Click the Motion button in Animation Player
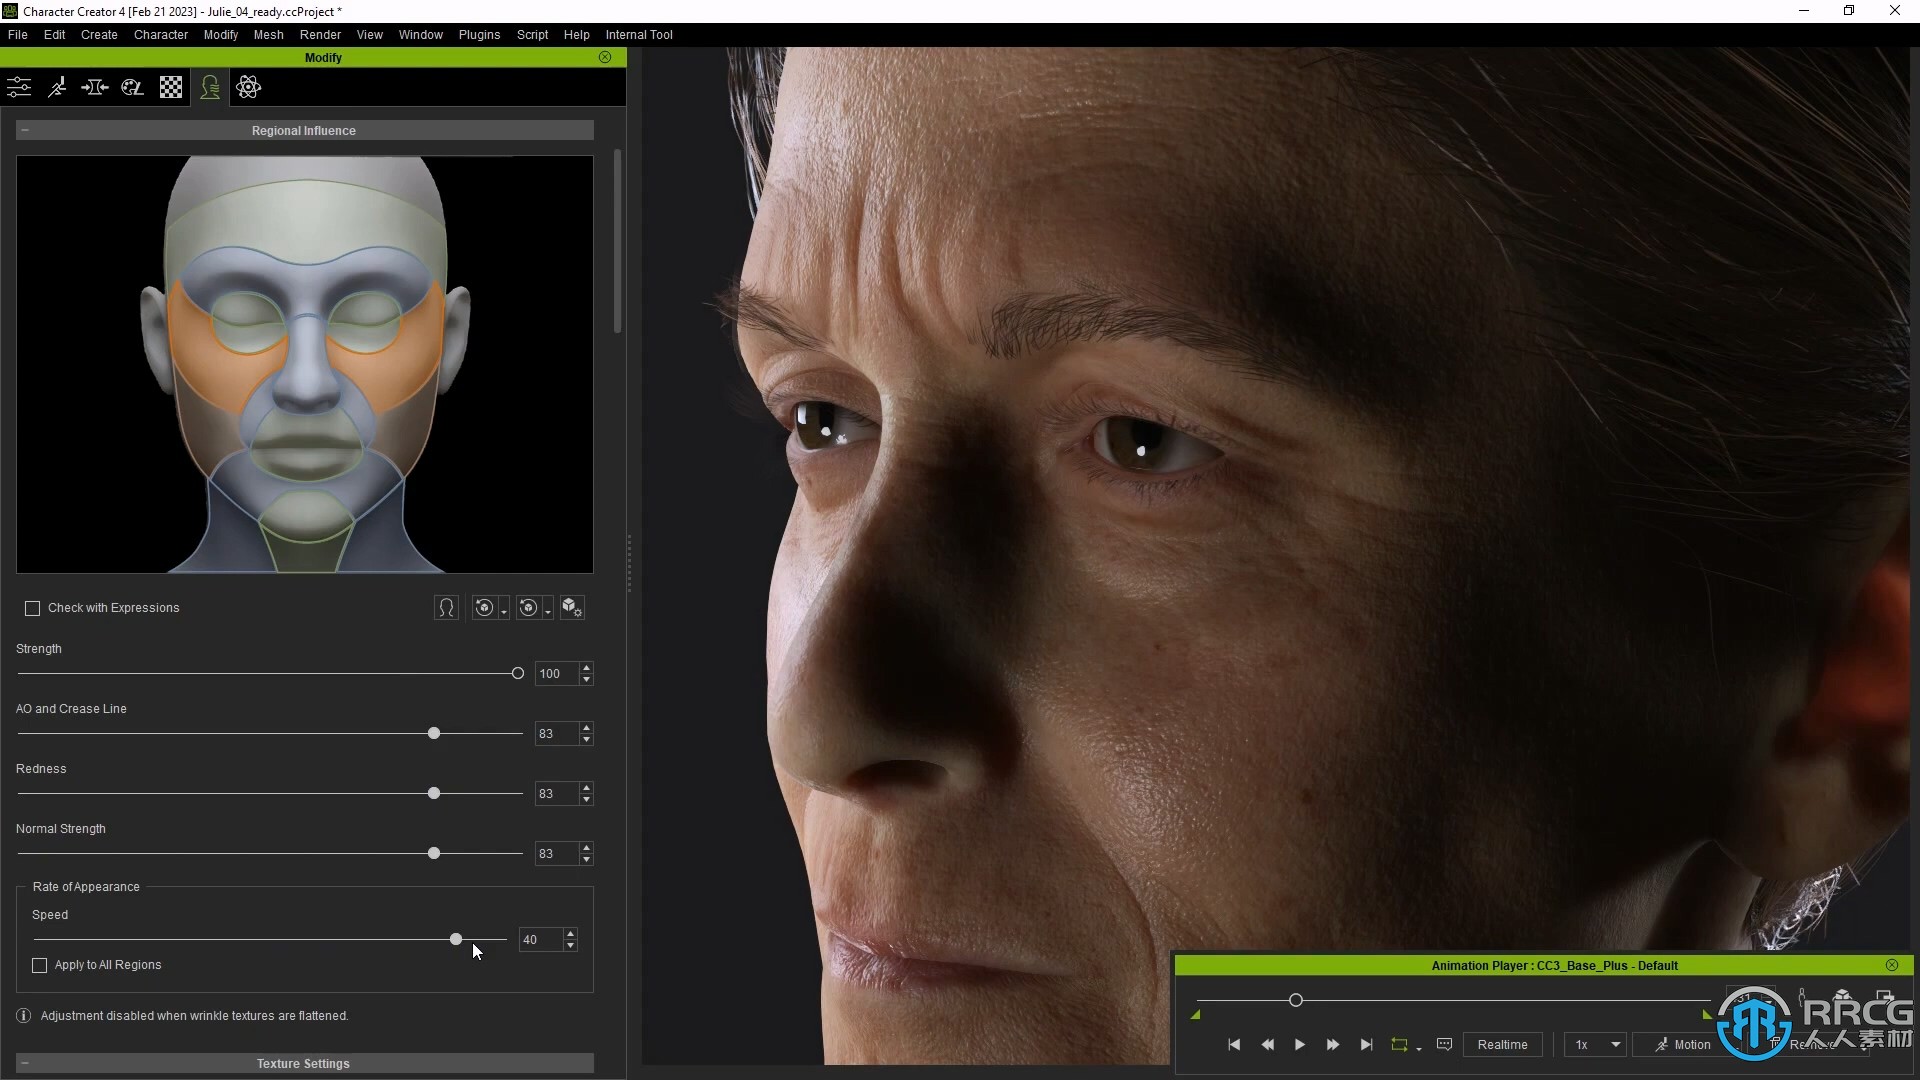Viewport: 1920px width, 1080px height. 1683,1044
